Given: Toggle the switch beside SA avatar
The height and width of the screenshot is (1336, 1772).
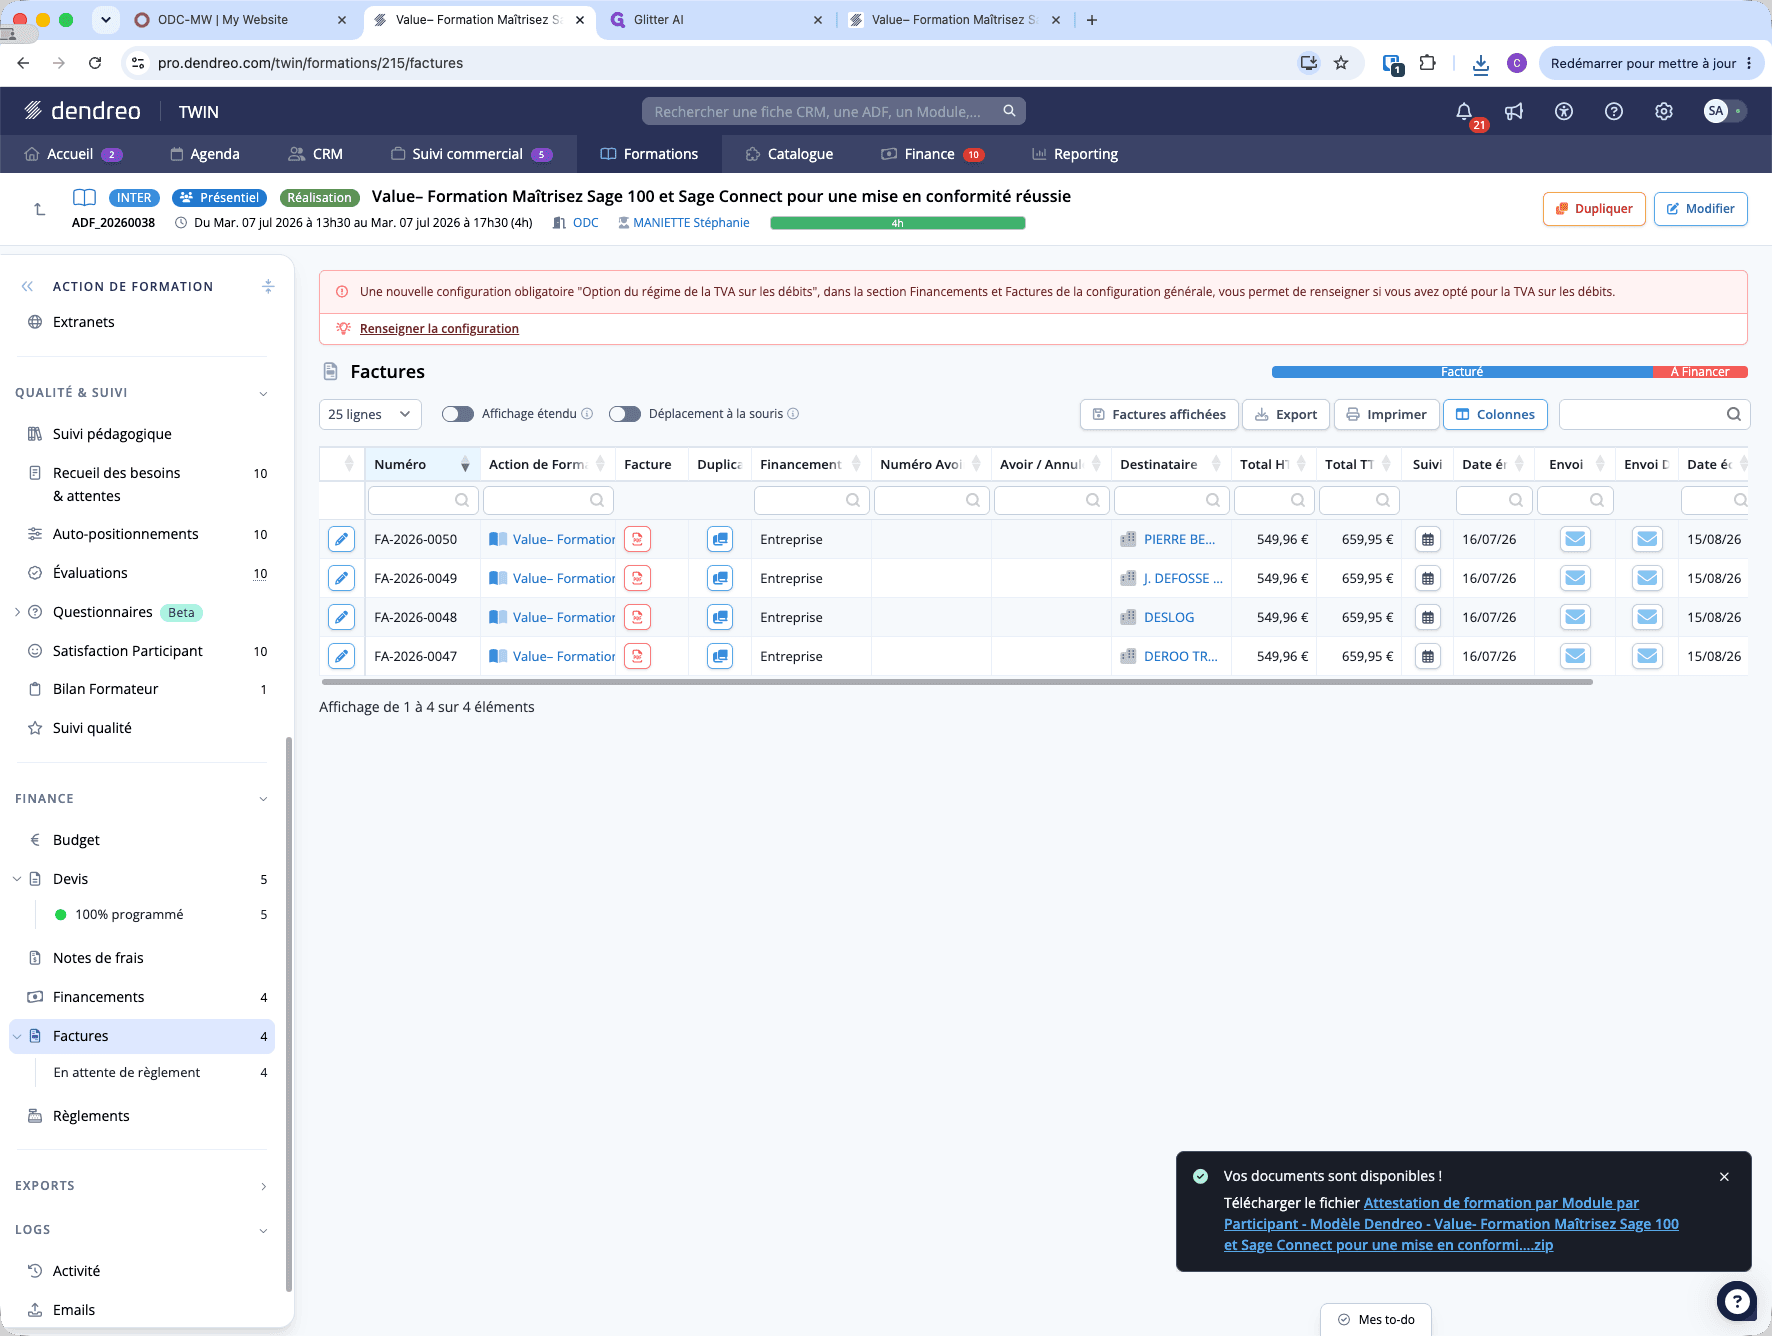Looking at the screenshot, I should point(1738,111).
